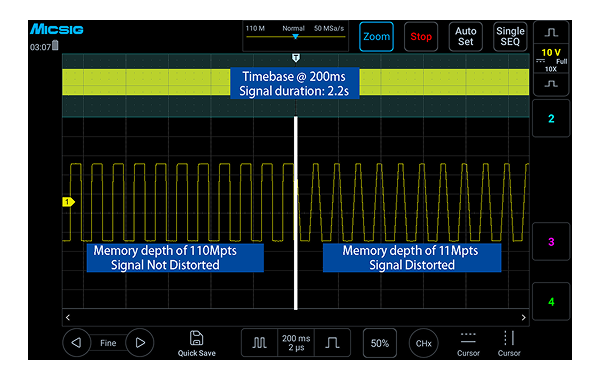This screenshot has height=380, width=600.
Task: Tap the 10X probe attenuation label
Action: [x=551, y=69]
